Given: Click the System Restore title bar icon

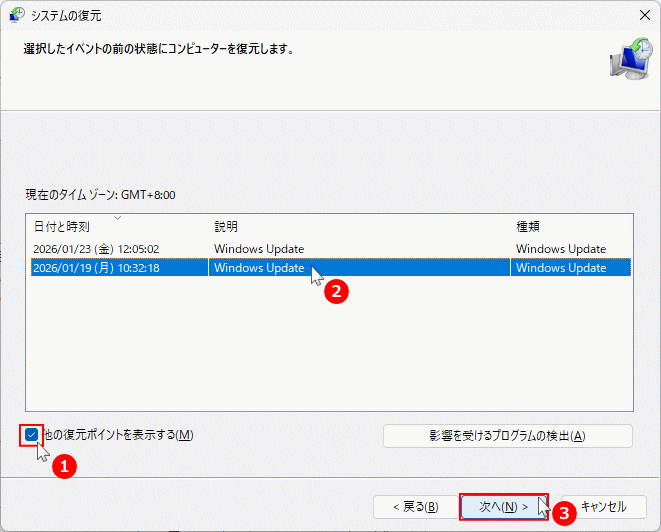Looking at the screenshot, I should pos(17,15).
